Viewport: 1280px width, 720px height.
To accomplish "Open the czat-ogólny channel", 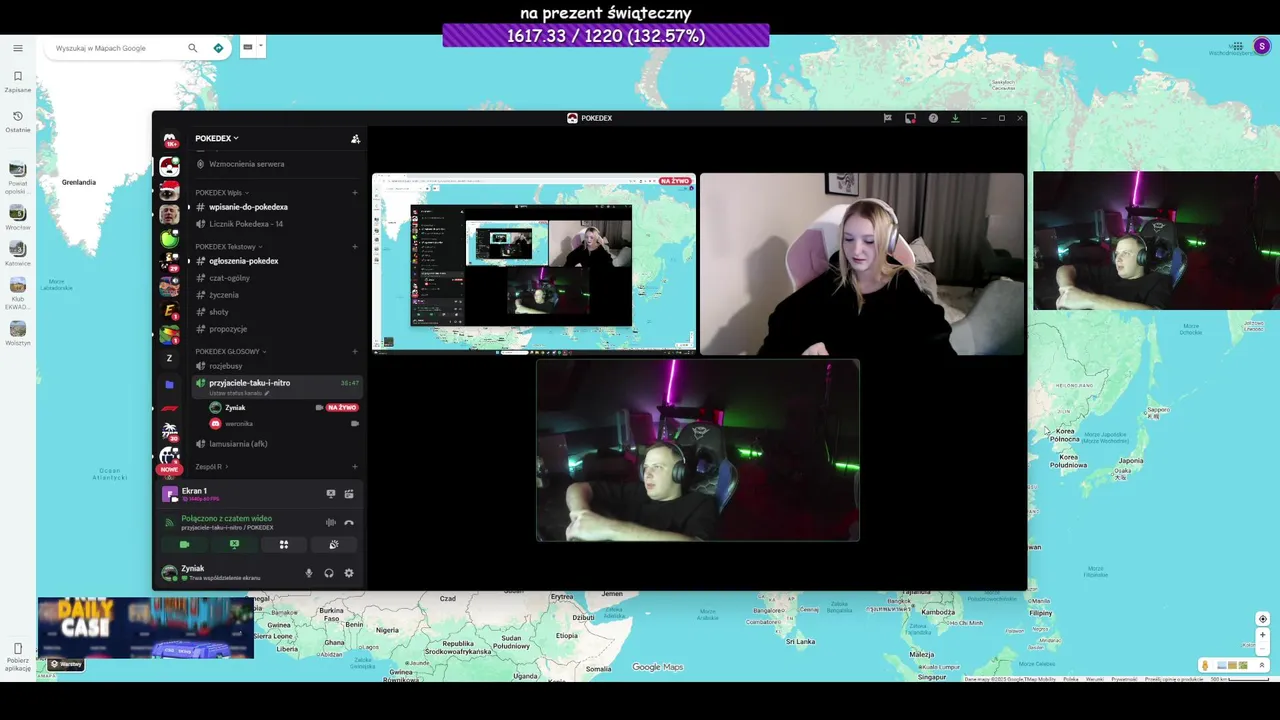I will (276, 278).
